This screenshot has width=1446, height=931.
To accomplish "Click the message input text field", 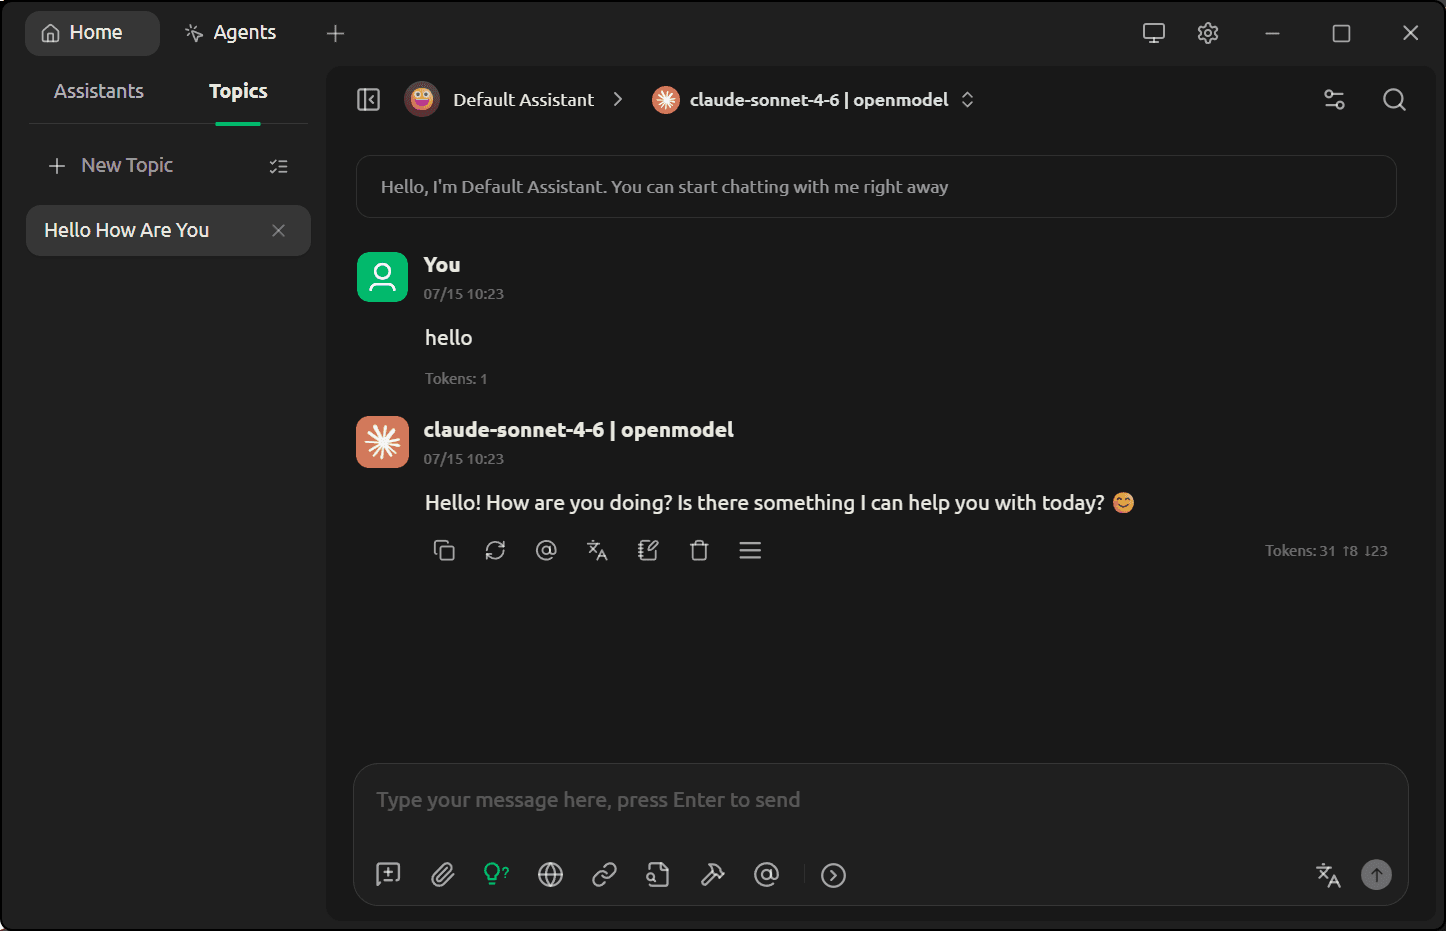I will [x=880, y=800].
